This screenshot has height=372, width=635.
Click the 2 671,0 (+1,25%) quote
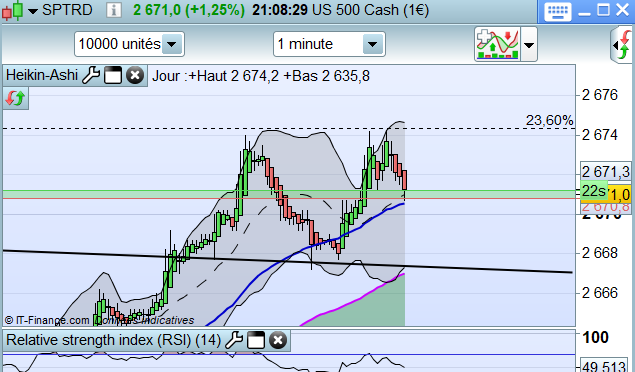pos(189,10)
